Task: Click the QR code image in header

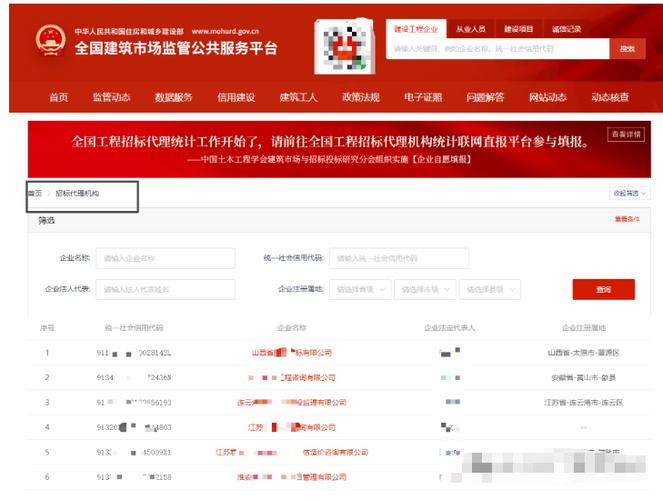Action: pos(345,47)
